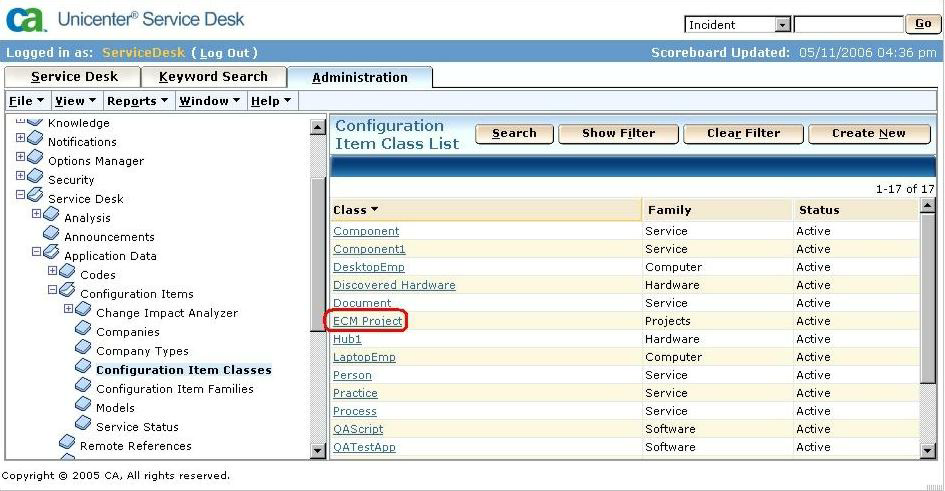Viewport: 945px width, 491px height.
Task: Click the Log Out link
Action: (x=224, y=53)
